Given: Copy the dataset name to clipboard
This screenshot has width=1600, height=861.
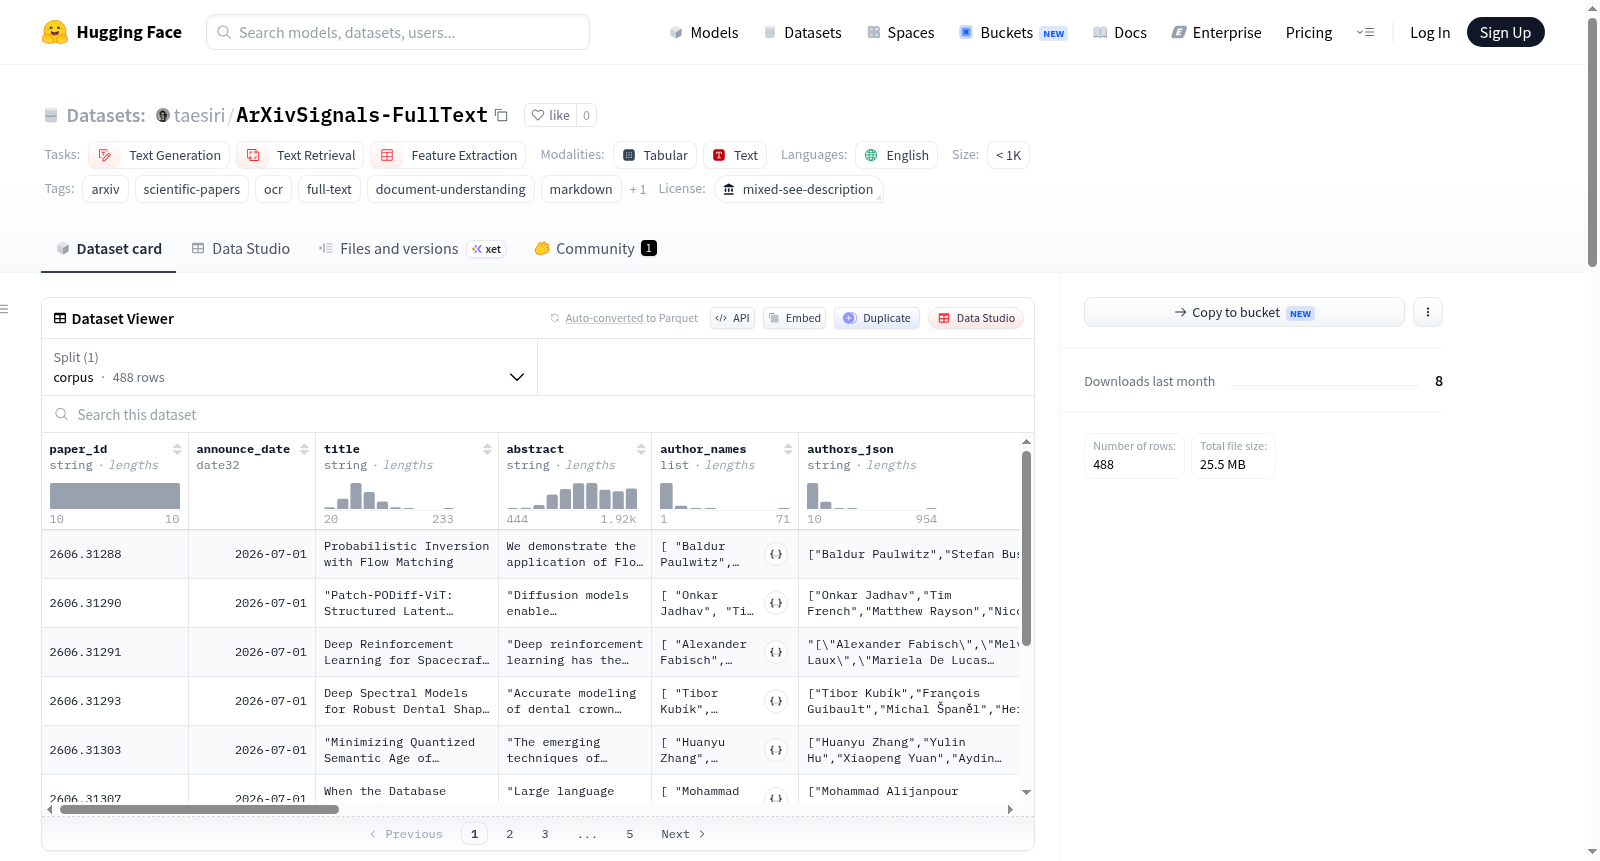Looking at the screenshot, I should (x=502, y=115).
